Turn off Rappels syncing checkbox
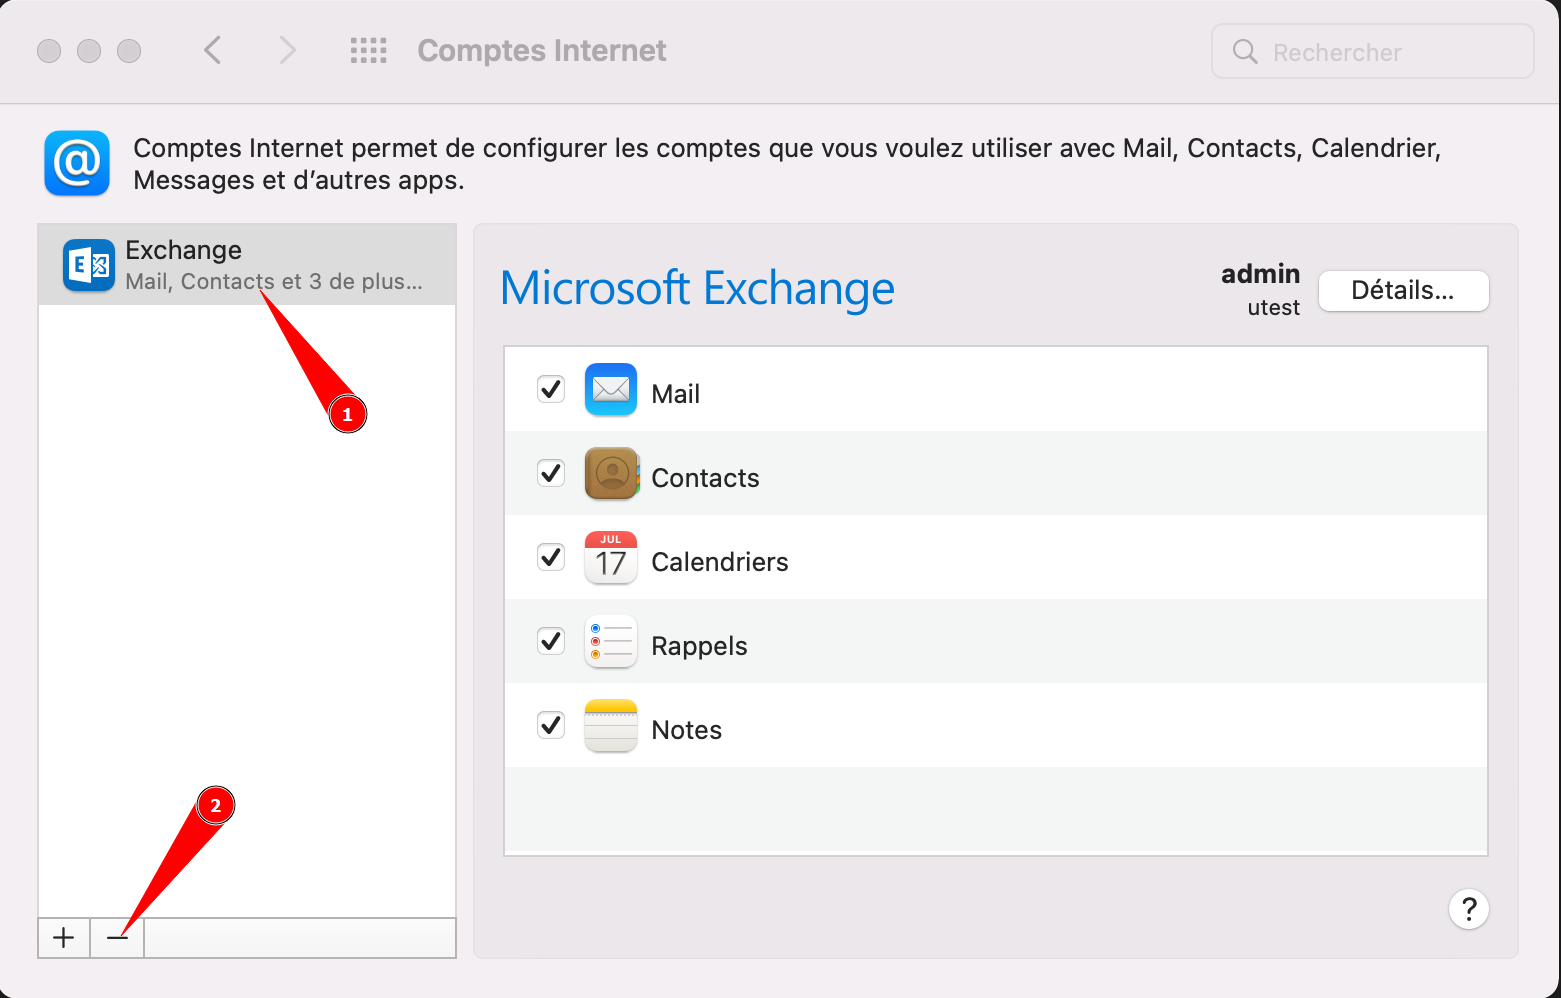The height and width of the screenshot is (998, 1561). click(x=551, y=641)
